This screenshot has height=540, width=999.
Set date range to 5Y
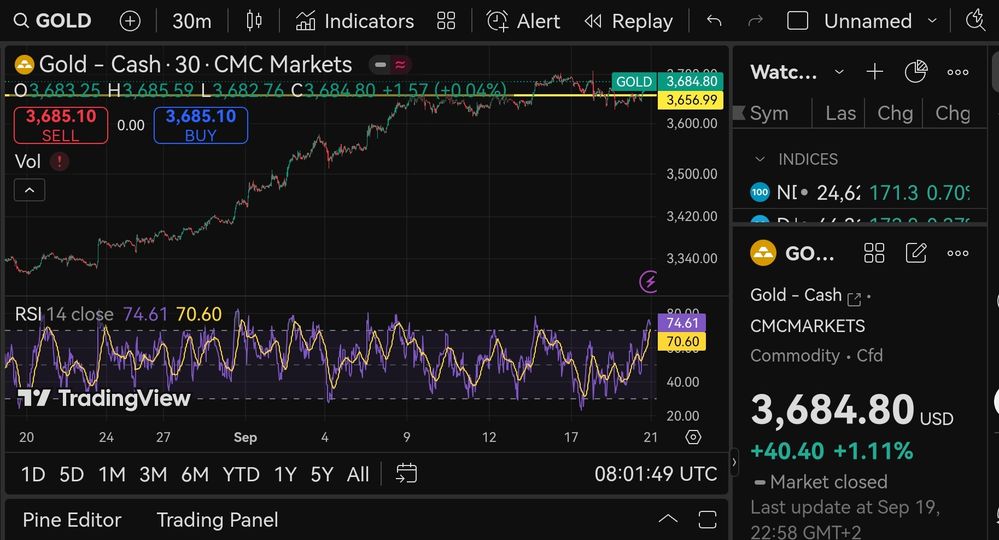click(322, 474)
